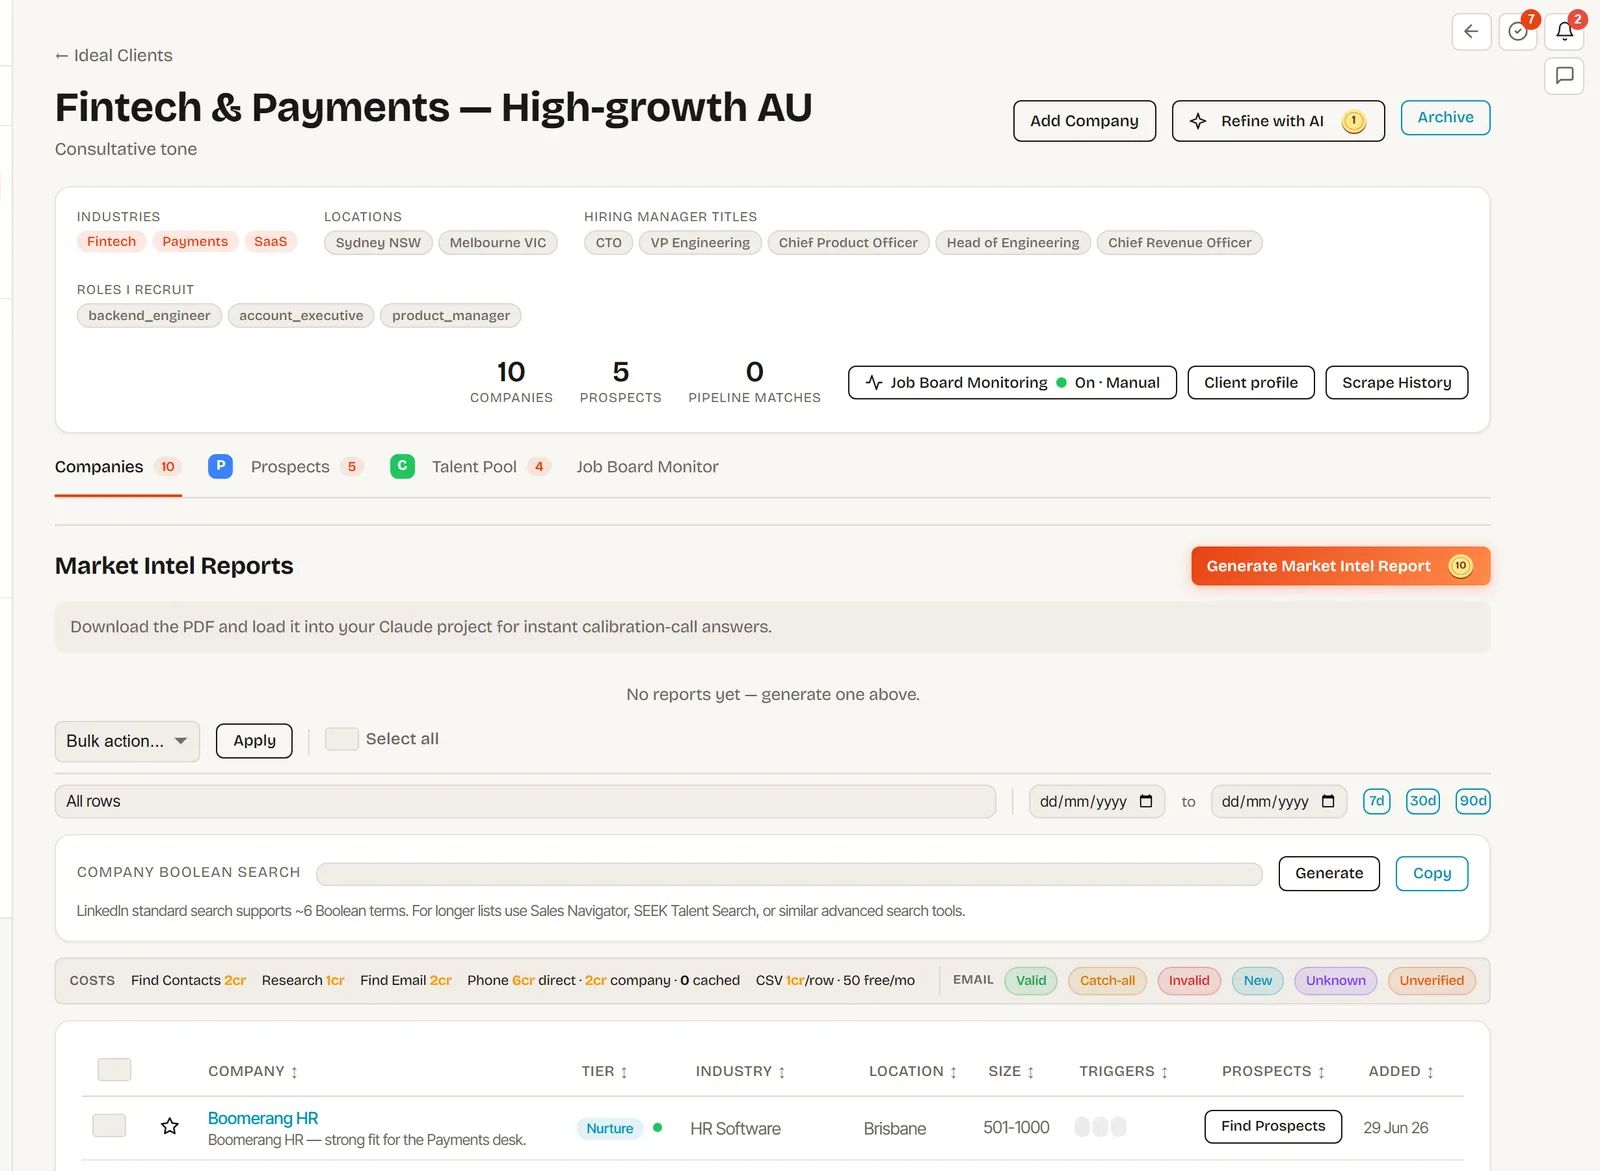Tick the Select all checkbox
This screenshot has height=1171, width=1600.
(342, 739)
